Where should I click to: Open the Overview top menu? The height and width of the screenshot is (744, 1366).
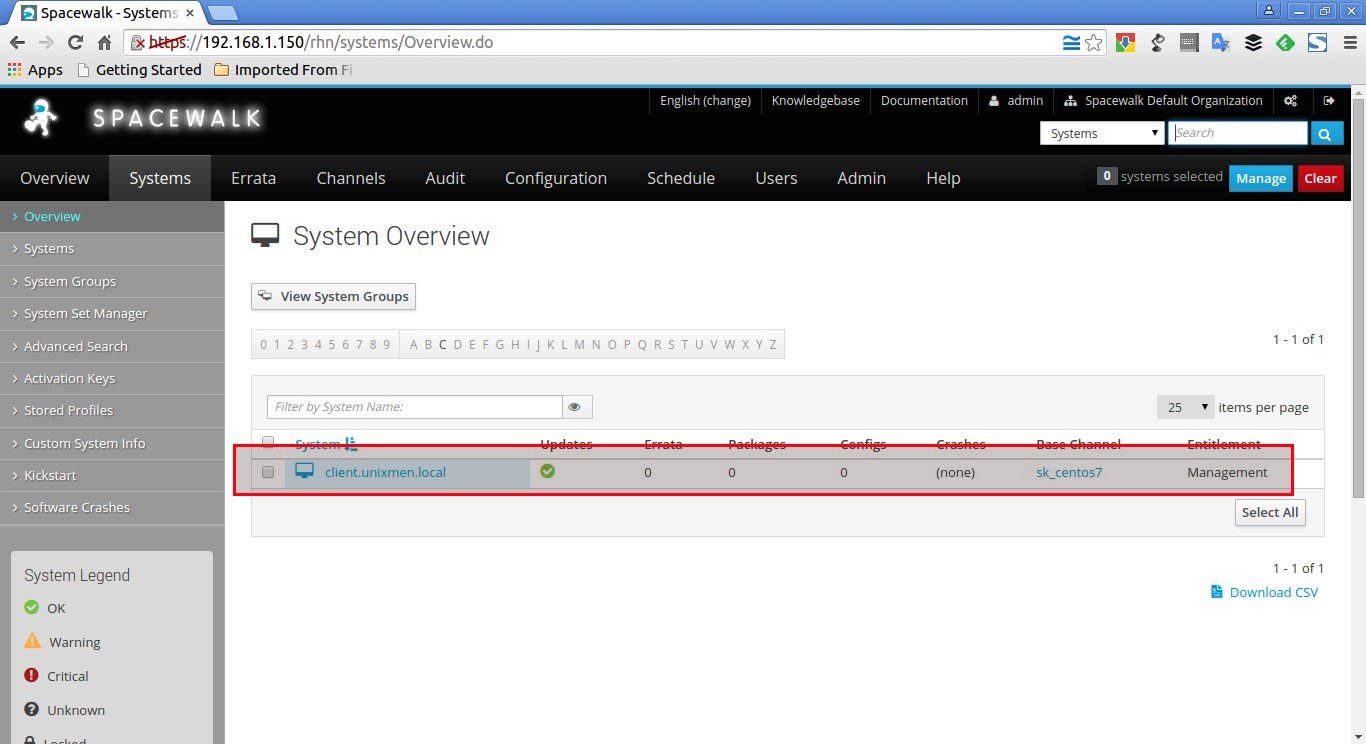point(55,178)
